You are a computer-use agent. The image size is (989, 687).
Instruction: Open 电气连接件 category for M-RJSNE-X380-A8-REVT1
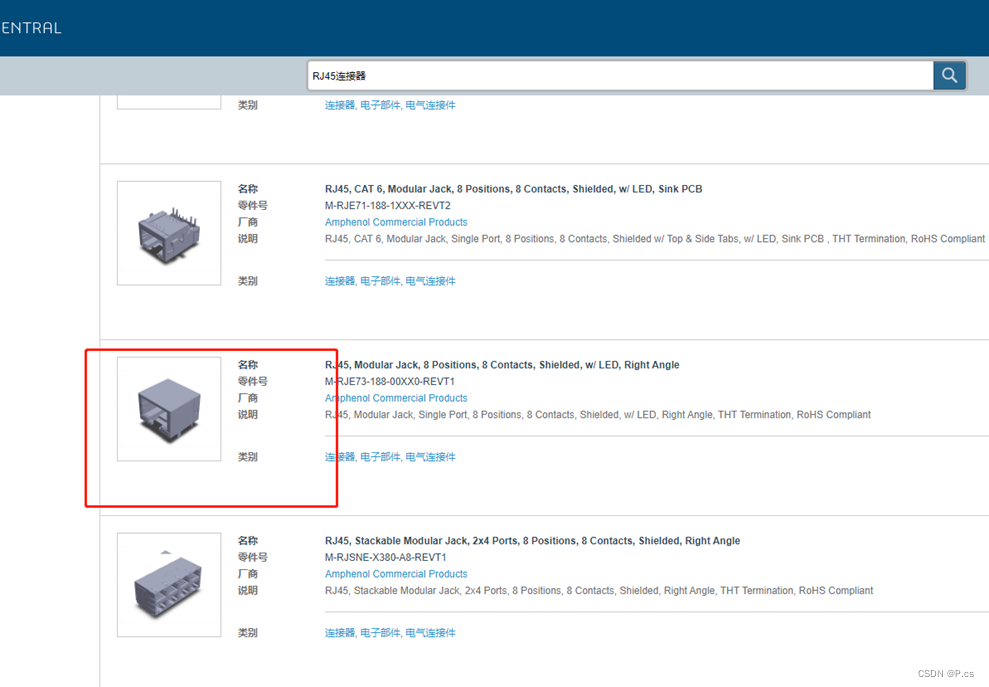430,633
